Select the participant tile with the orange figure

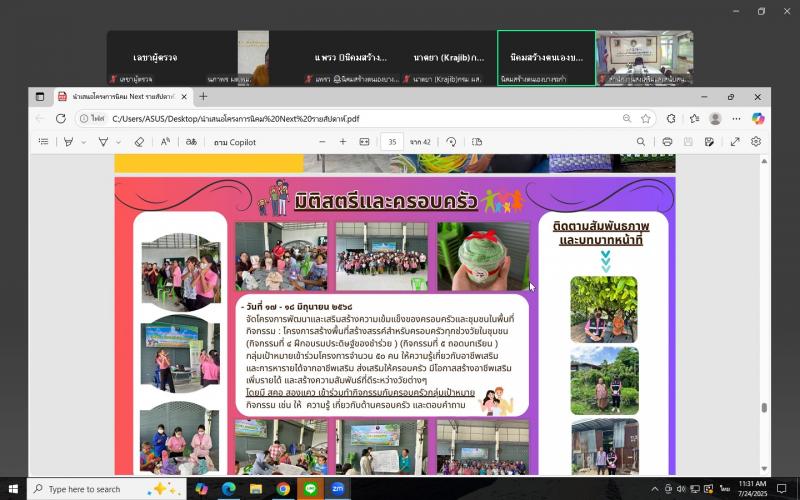click(x=253, y=58)
